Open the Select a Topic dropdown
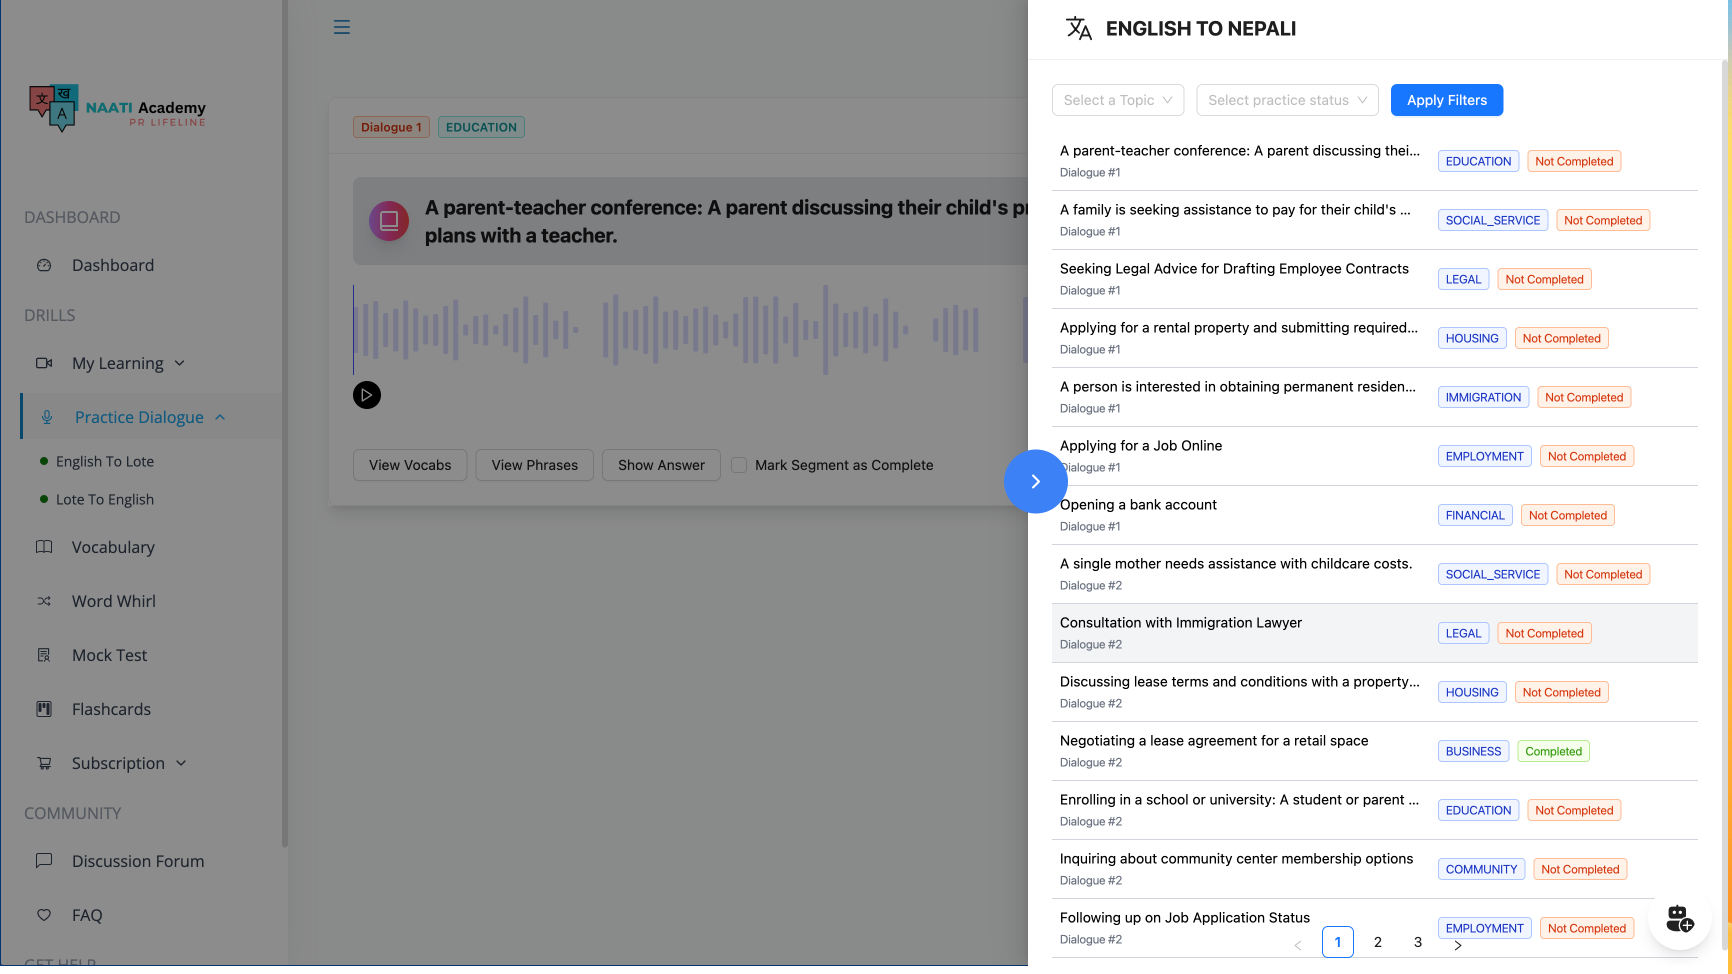 coord(1117,100)
